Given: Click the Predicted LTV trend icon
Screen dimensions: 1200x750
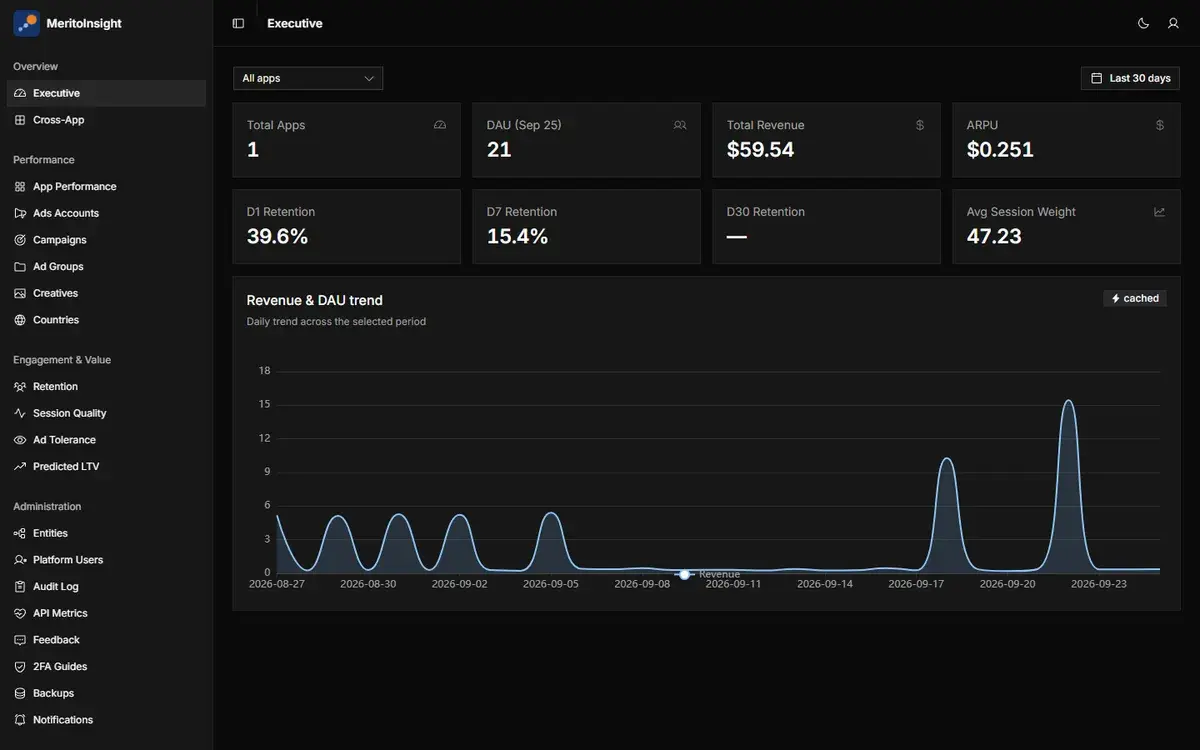Looking at the screenshot, I should click(x=20, y=467).
